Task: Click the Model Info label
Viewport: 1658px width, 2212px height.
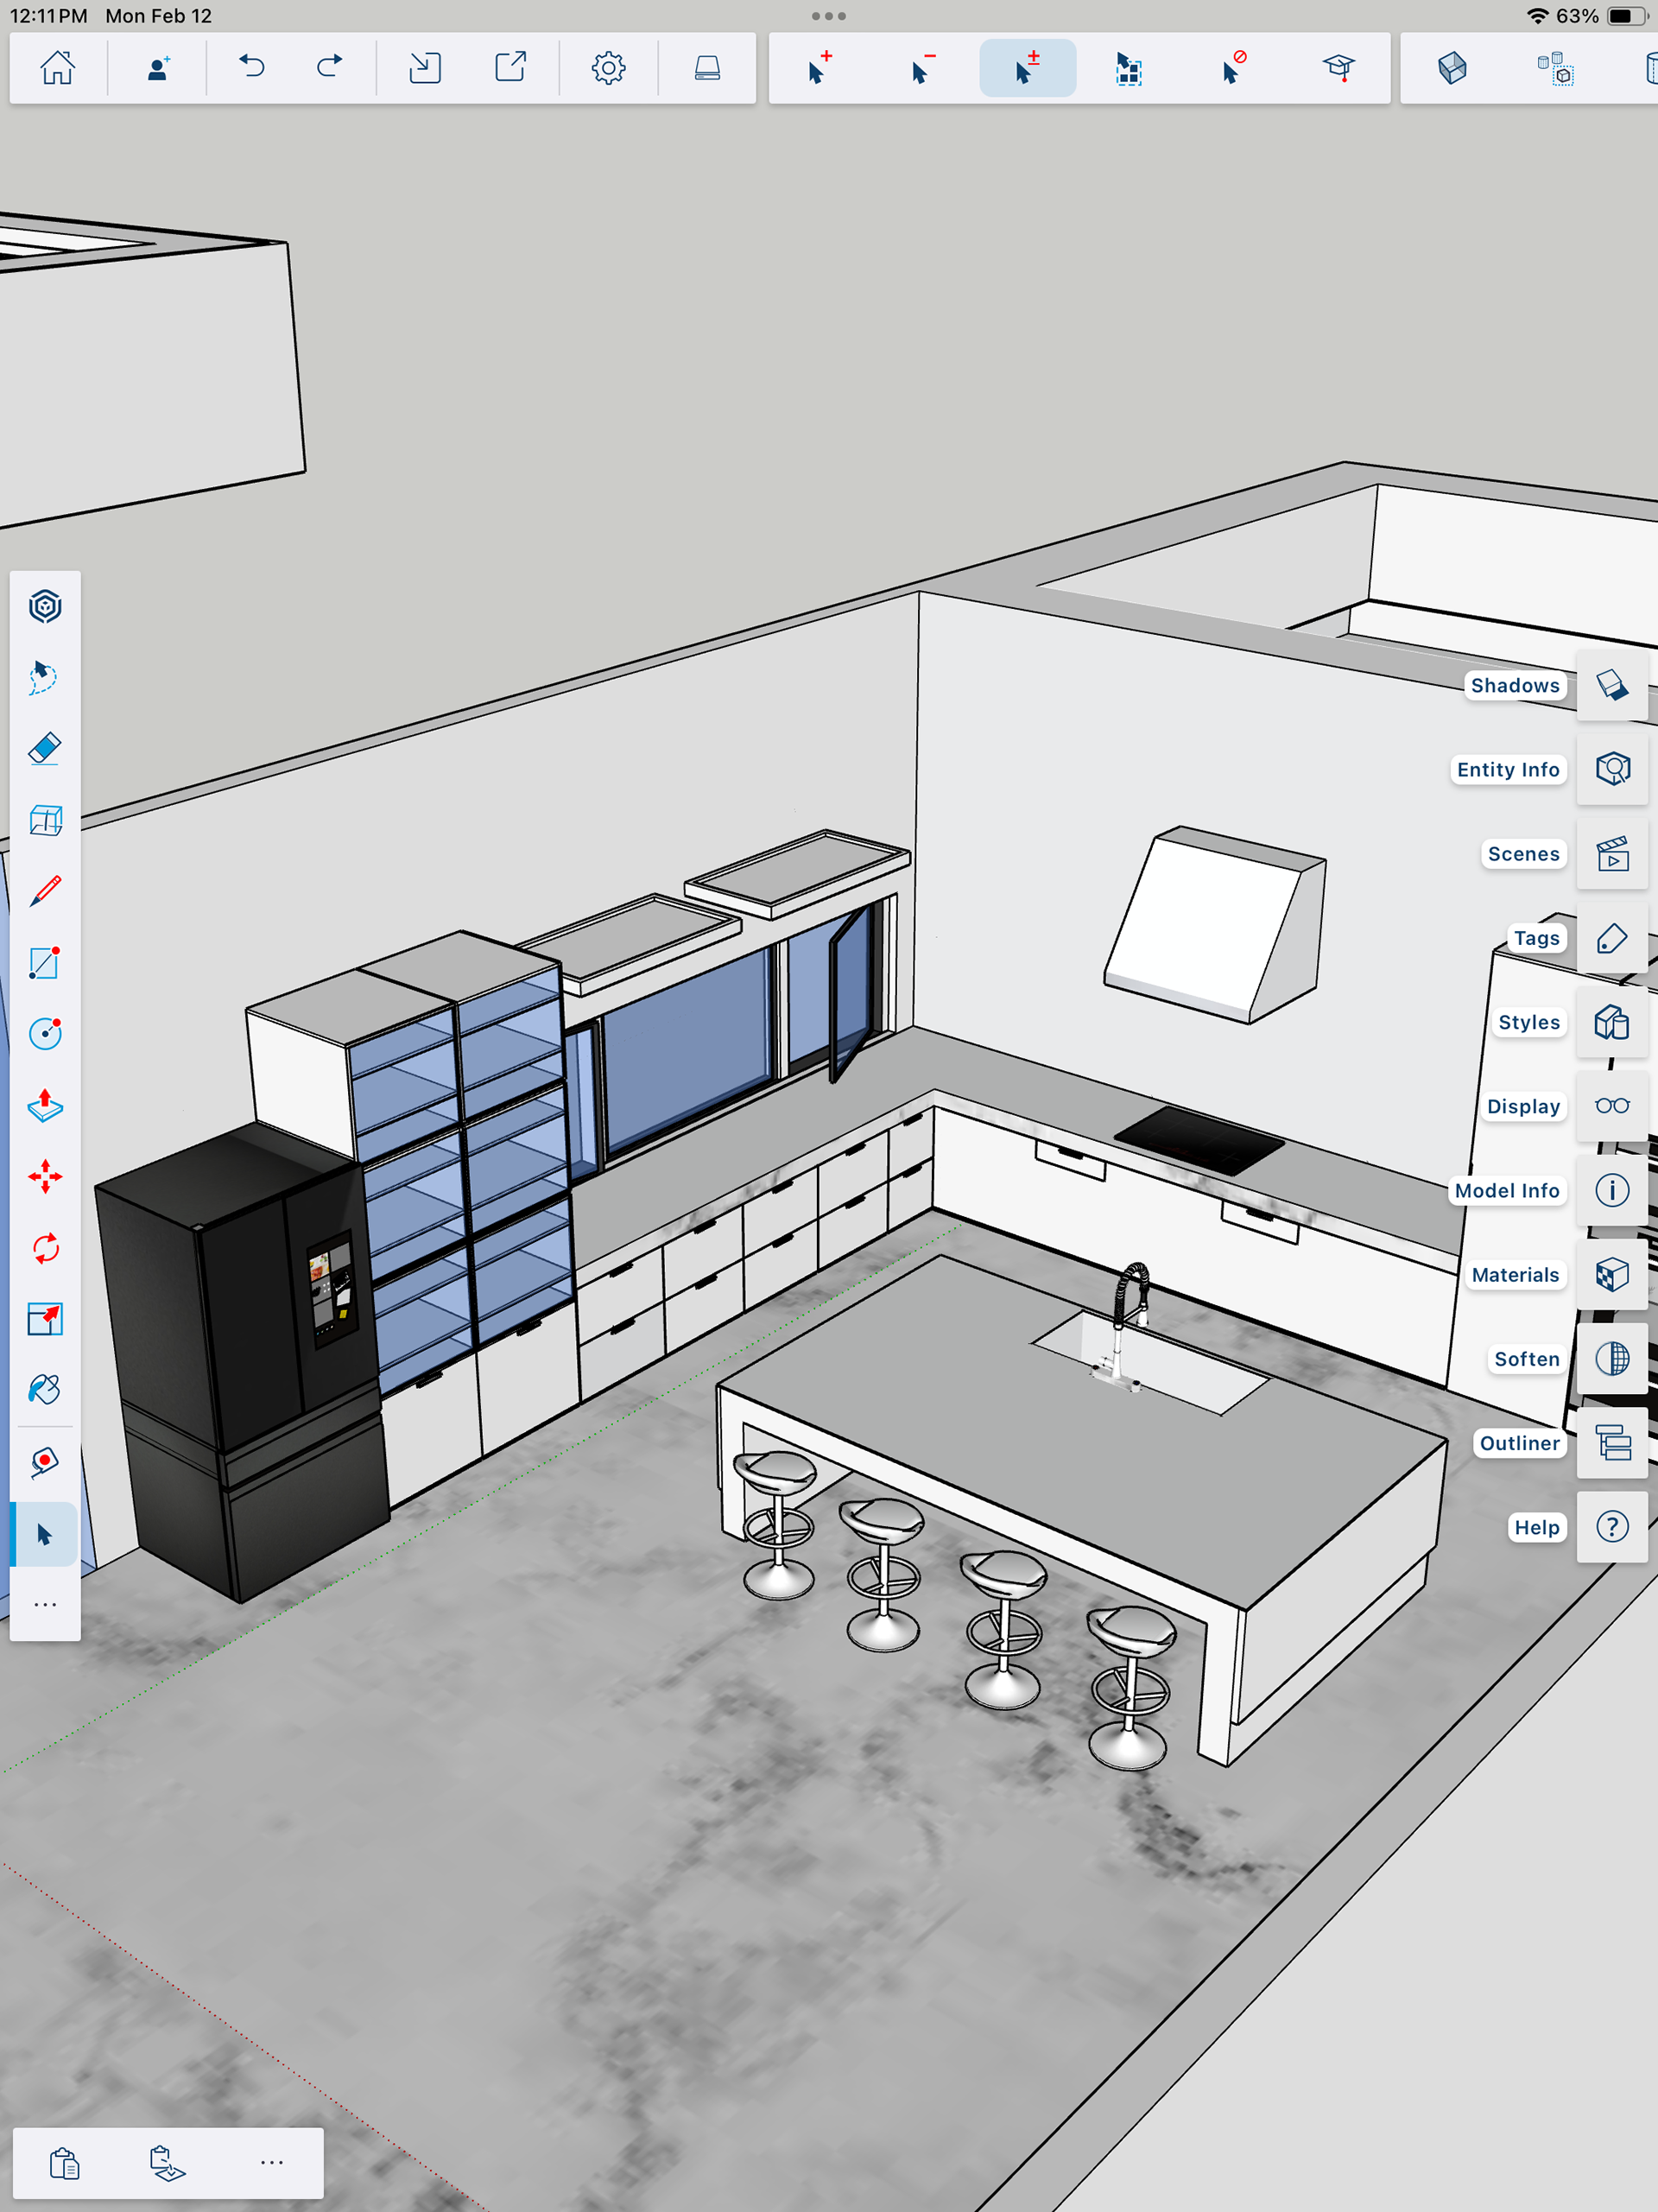Action: (x=1506, y=1190)
